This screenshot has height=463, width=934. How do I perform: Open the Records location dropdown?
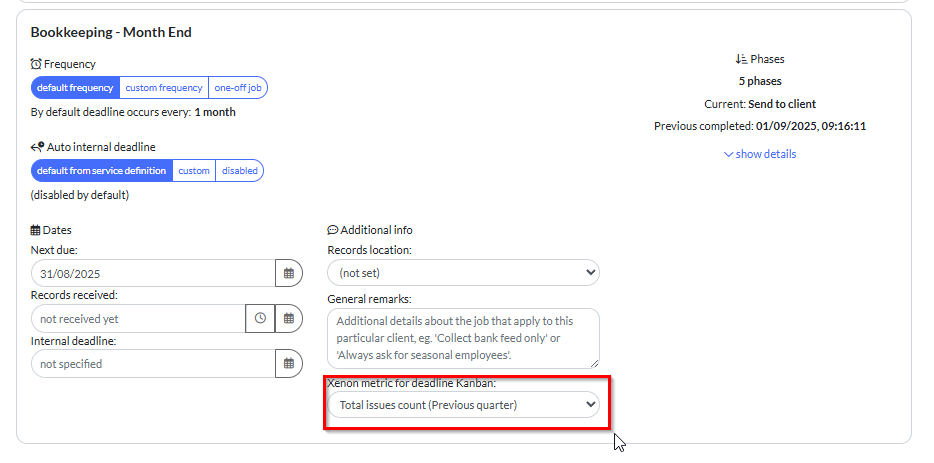[x=463, y=273]
